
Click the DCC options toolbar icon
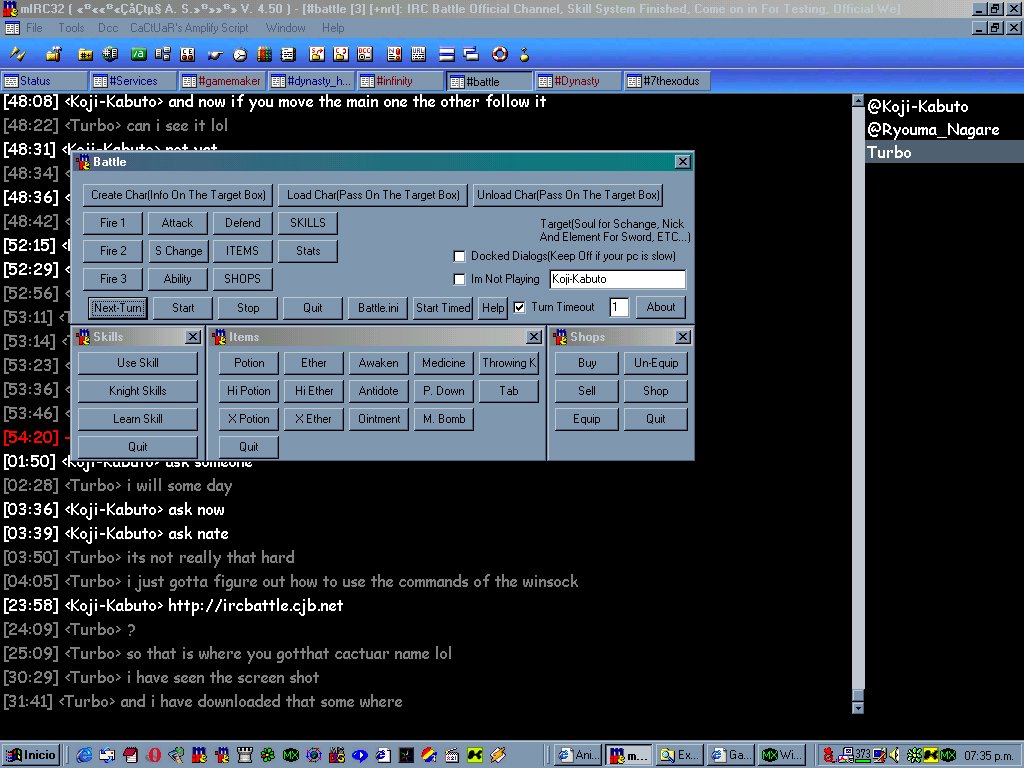[x=365, y=53]
